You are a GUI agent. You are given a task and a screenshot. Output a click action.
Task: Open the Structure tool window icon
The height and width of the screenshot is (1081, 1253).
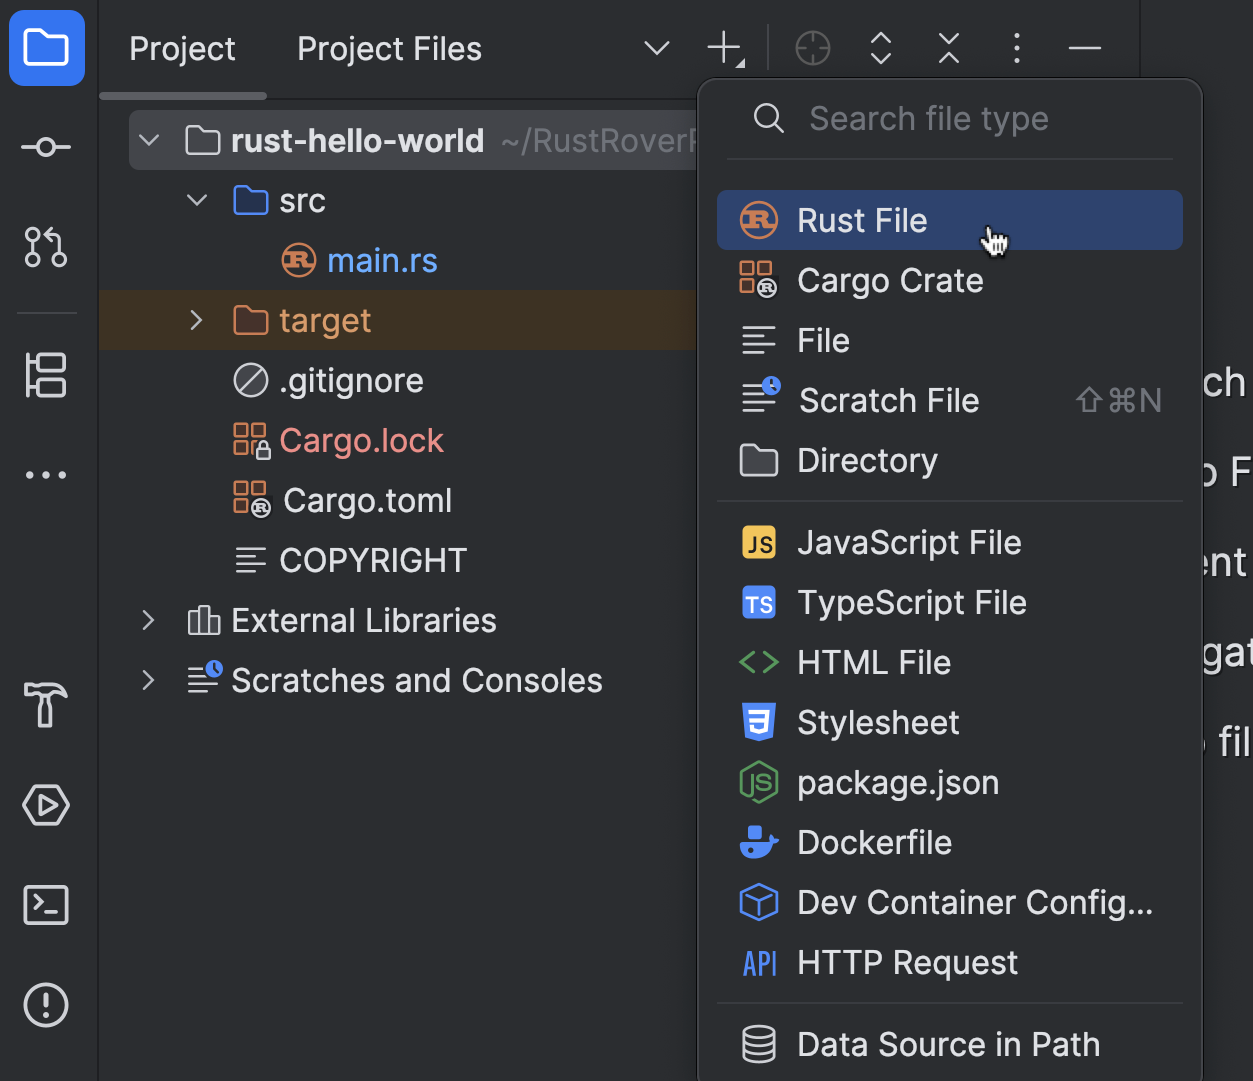pos(46,375)
